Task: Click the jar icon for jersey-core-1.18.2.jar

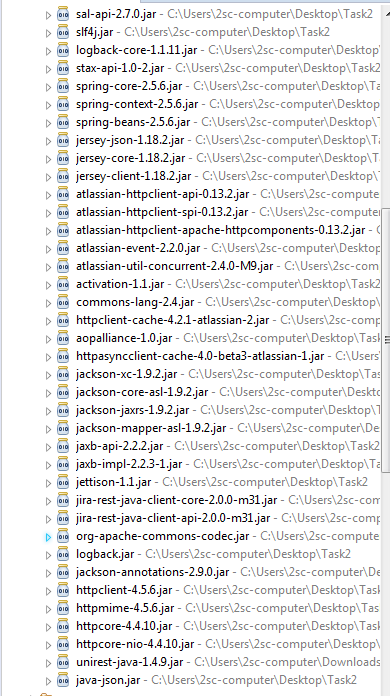Action: click(x=63, y=158)
